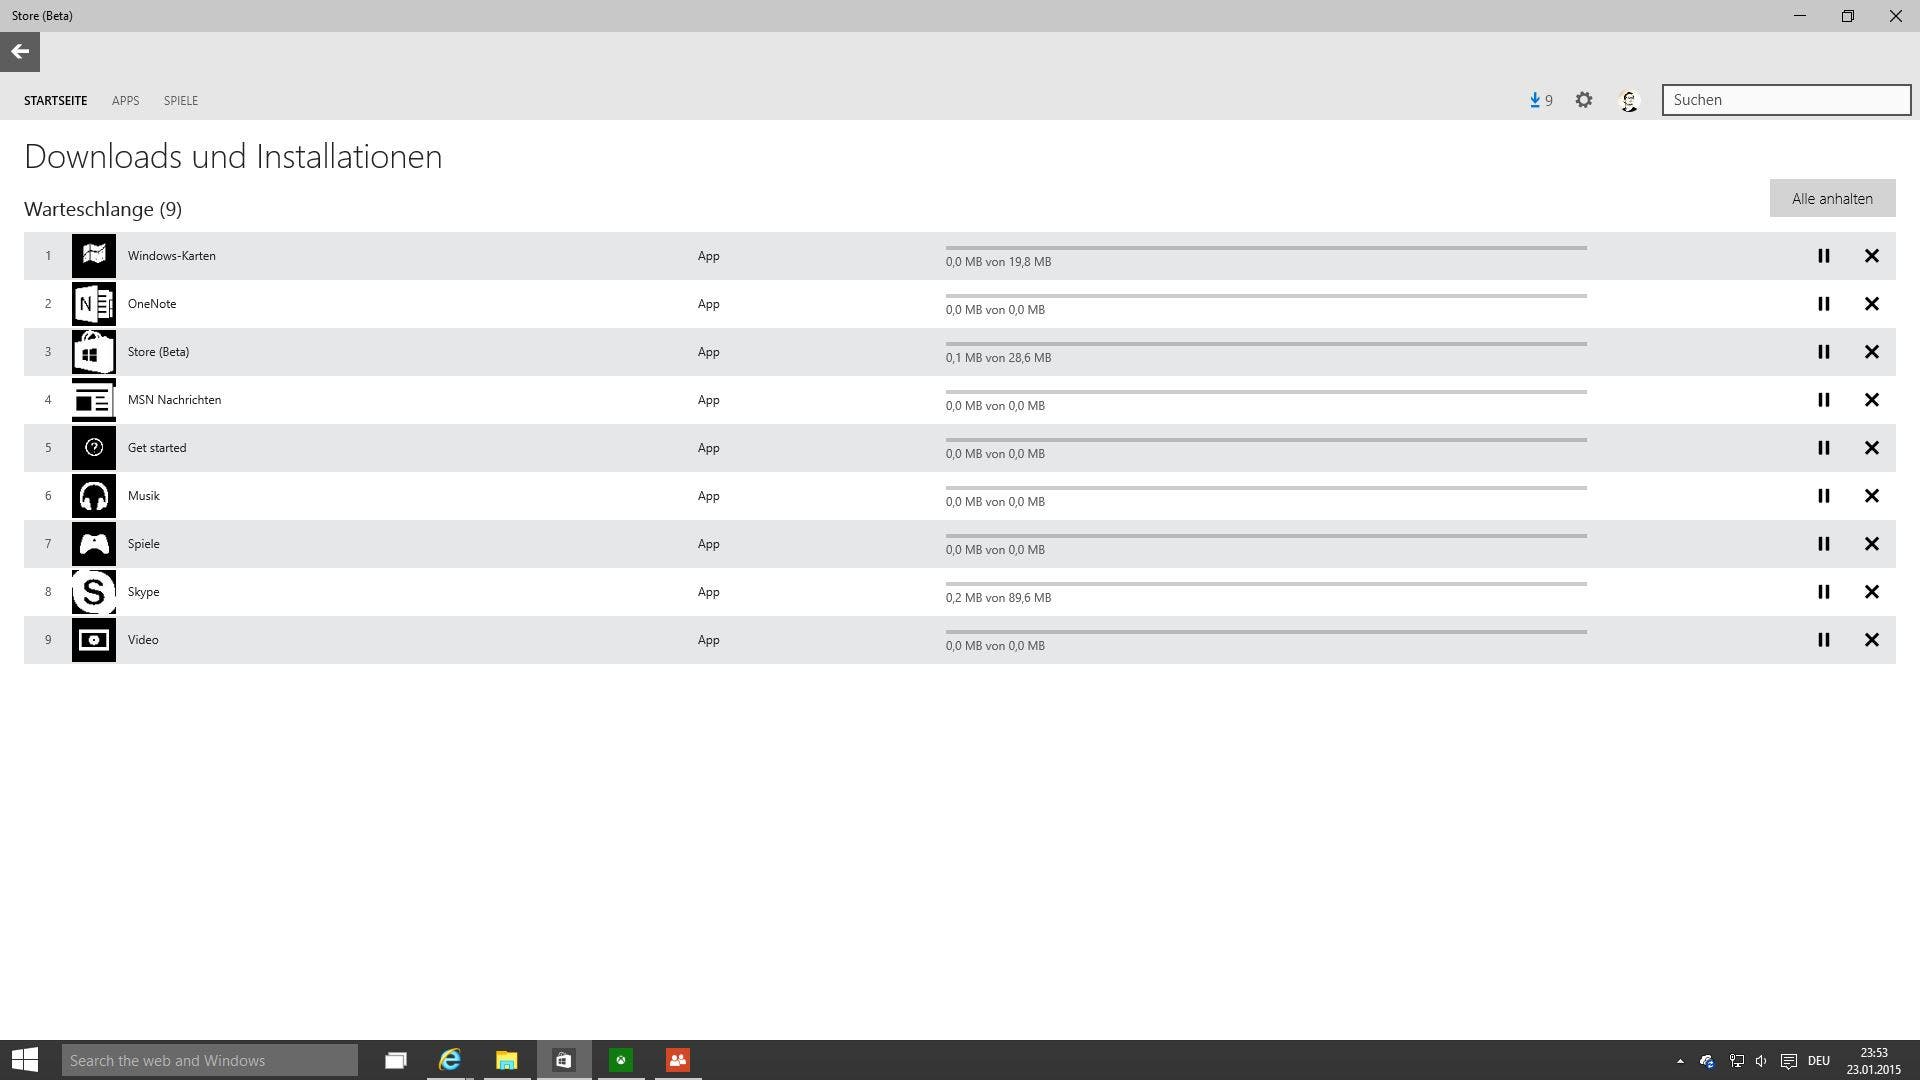This screenshot has height=1080, width=1920.
Task: Focus the Suchen search box
Action: tap(1786, 100)
